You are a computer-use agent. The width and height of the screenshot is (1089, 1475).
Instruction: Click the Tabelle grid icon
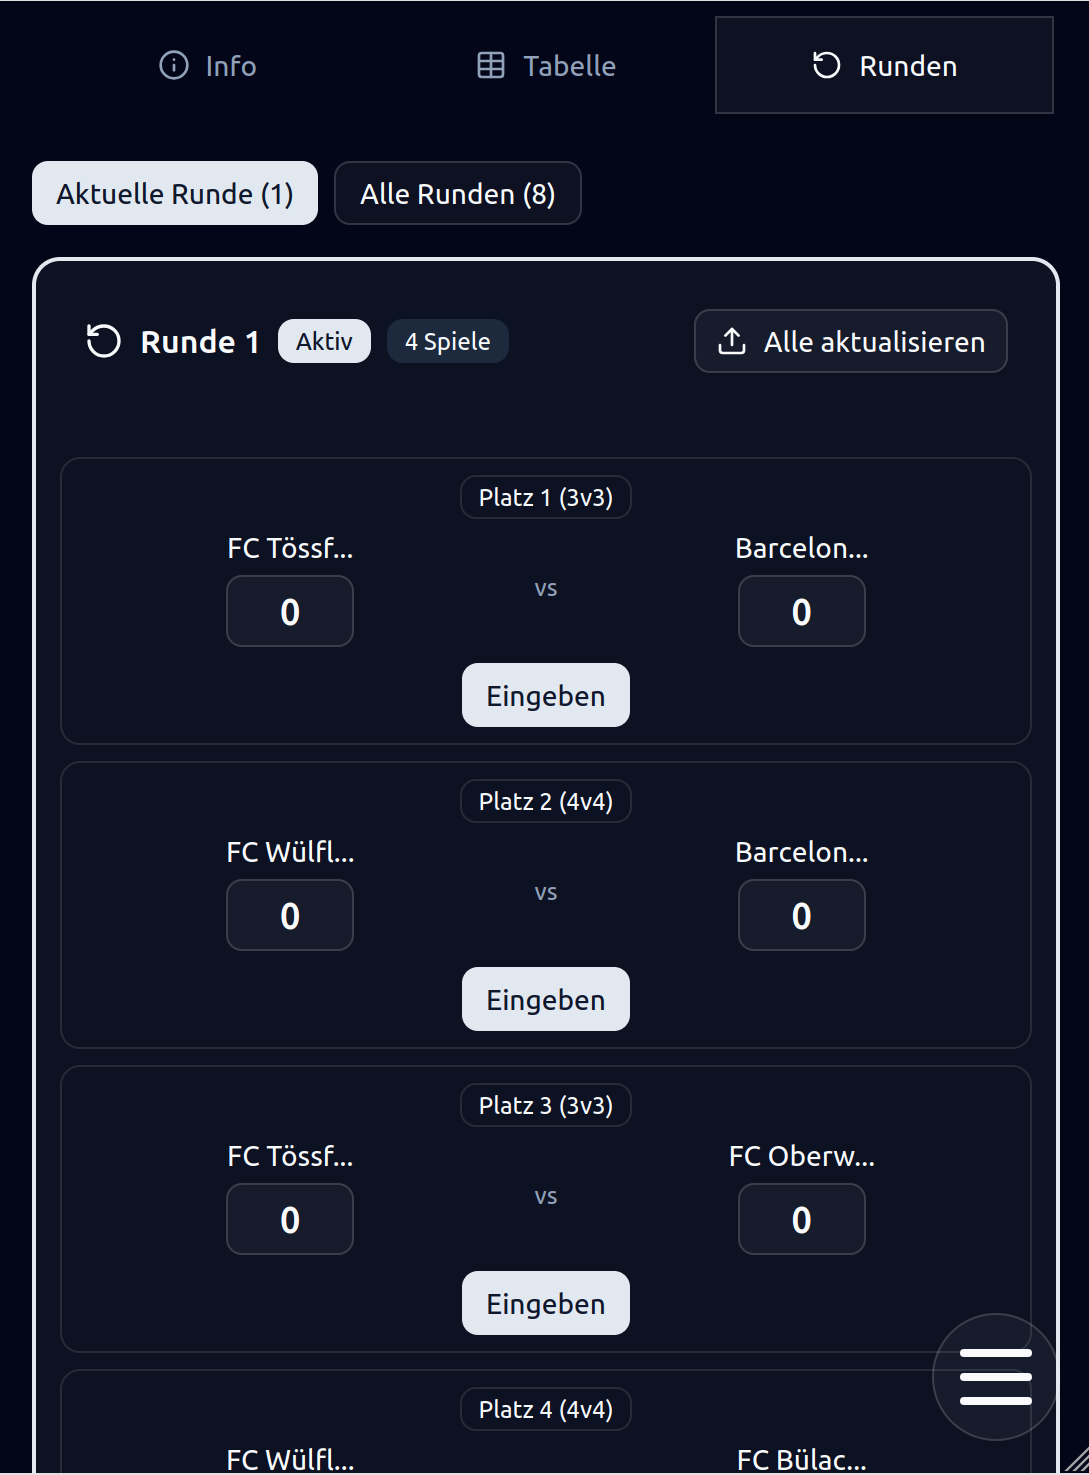pyautogui.click(x=491, y=66)
